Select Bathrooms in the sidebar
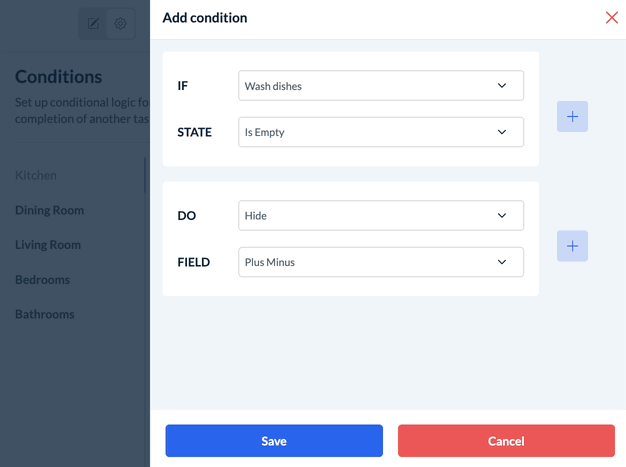 (45, 314)
